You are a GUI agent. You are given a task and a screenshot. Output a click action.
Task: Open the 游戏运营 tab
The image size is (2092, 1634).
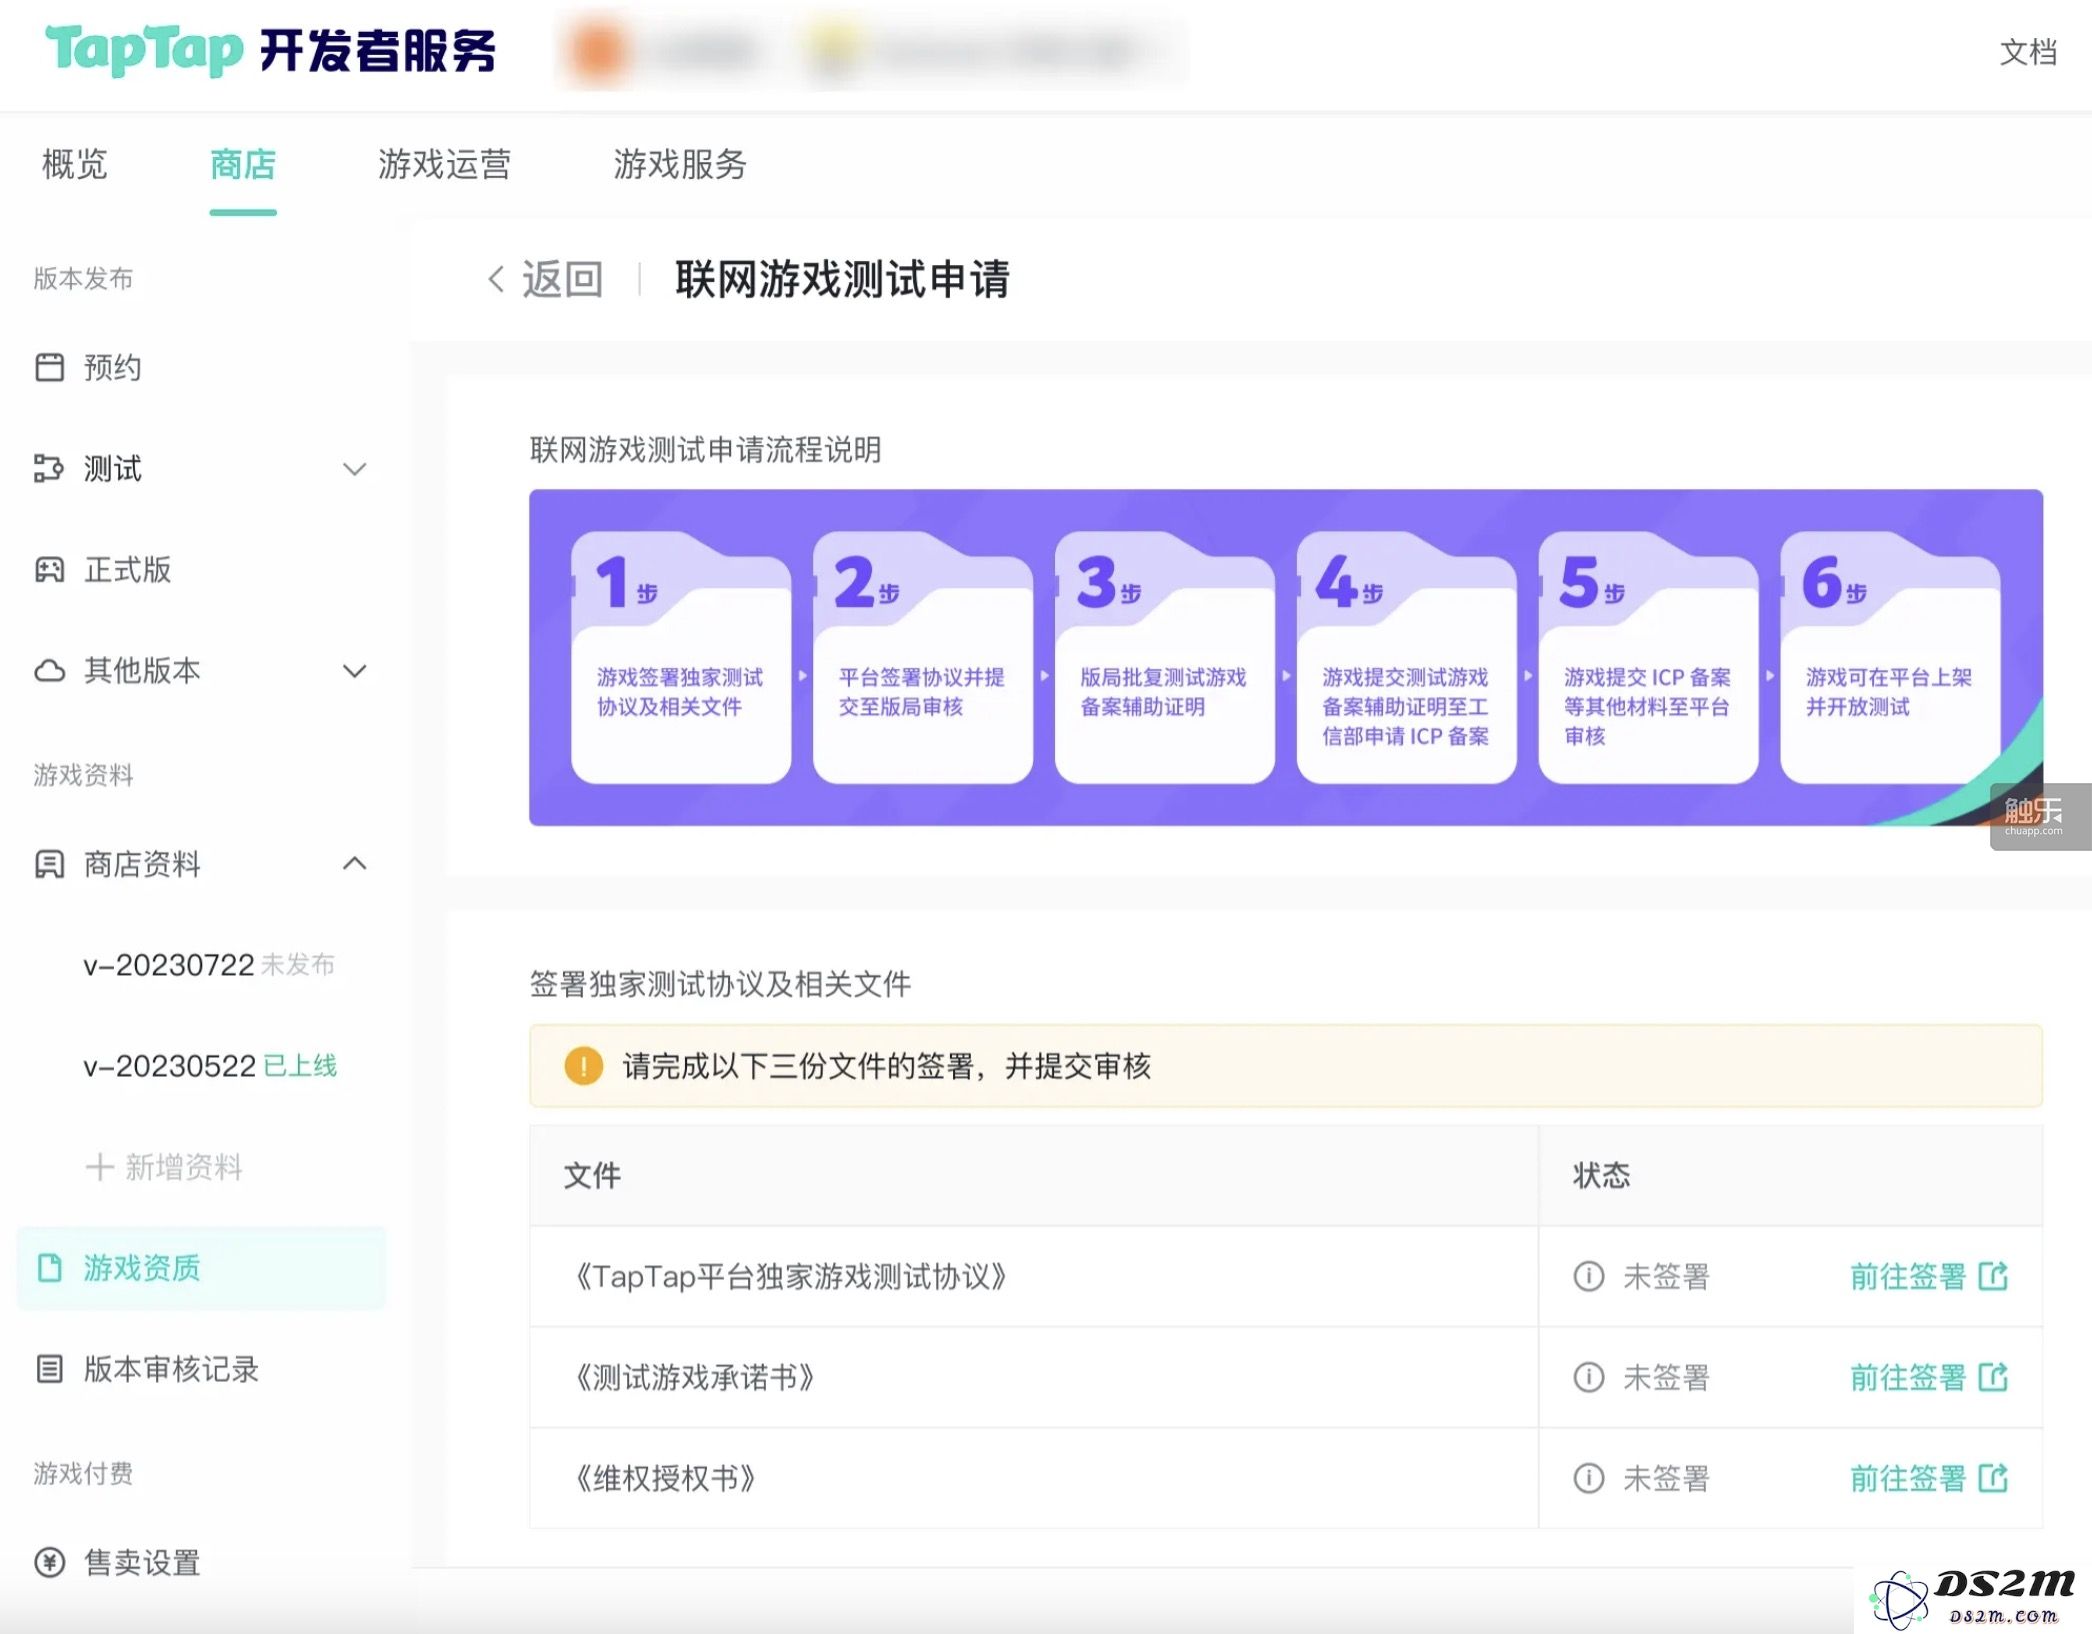[x=444, y=164]
